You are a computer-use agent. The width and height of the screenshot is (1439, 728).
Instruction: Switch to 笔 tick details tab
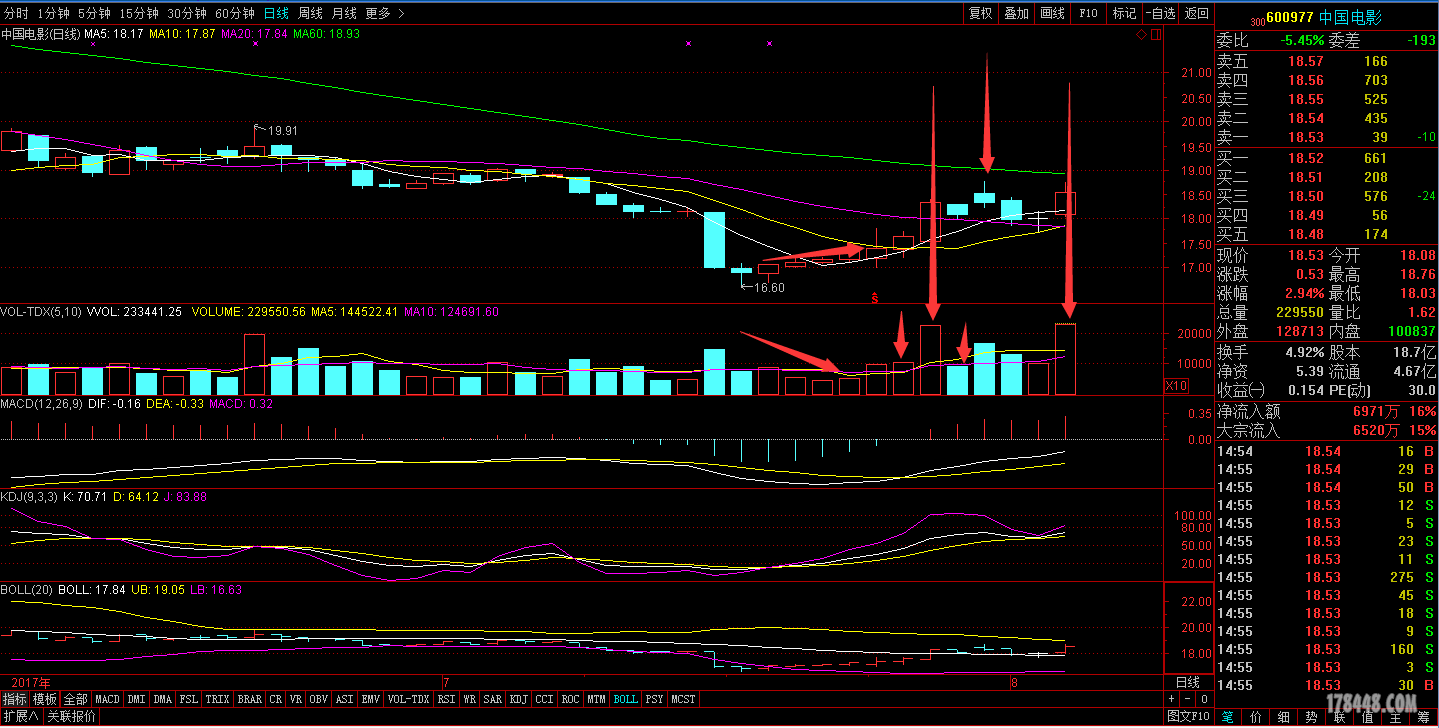pyautogui.click(x=1229, y=717)
